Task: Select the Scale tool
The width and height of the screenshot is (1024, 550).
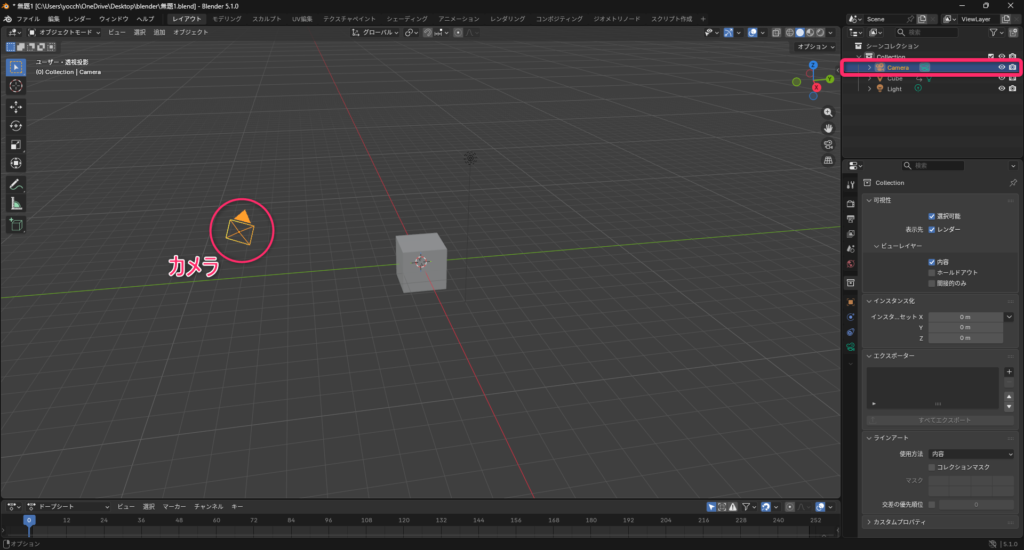Action: [x=16, y=145]
